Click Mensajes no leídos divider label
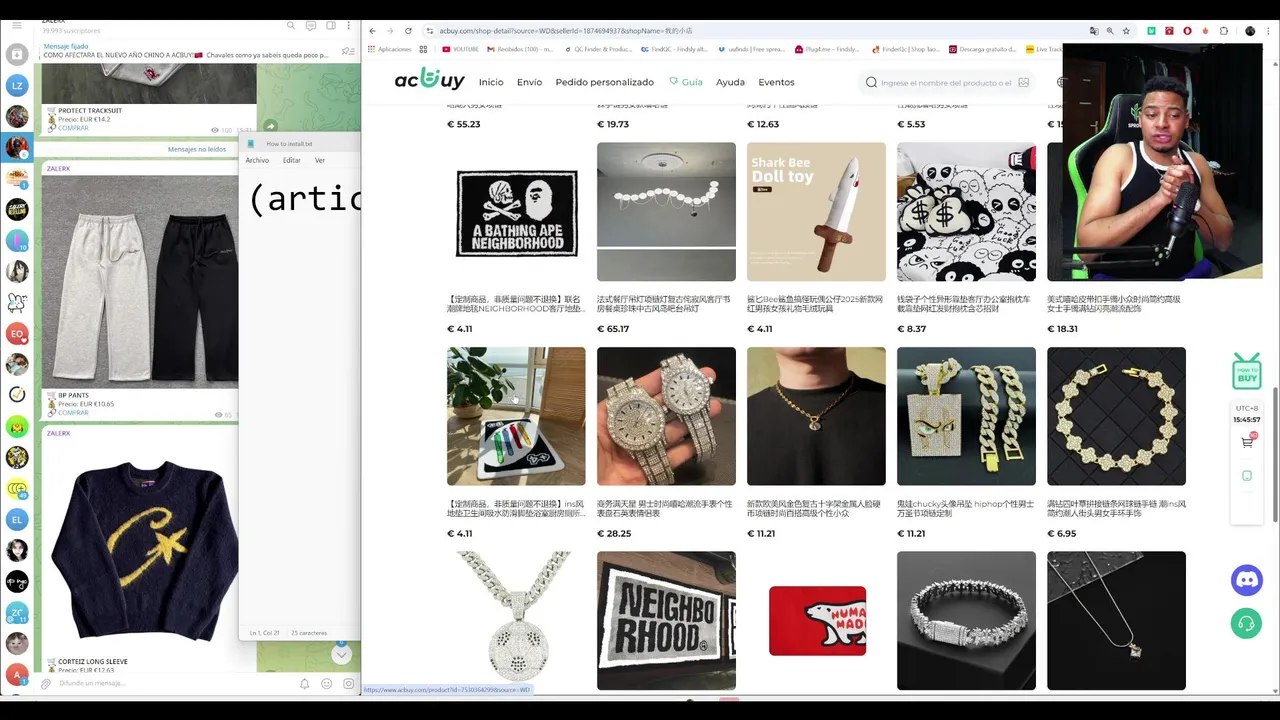 pos(197,149)
